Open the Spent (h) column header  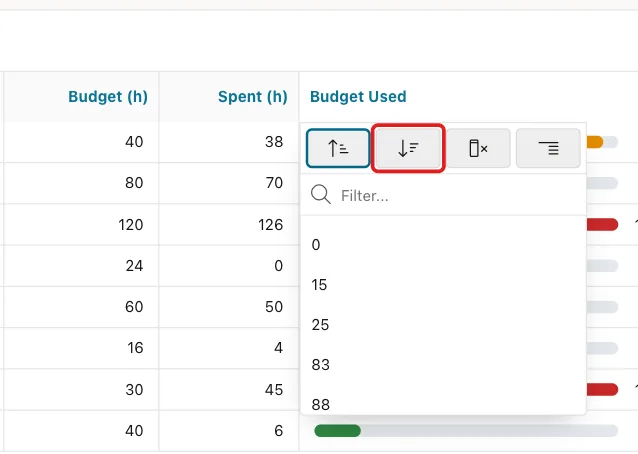[x=229, y=97]
